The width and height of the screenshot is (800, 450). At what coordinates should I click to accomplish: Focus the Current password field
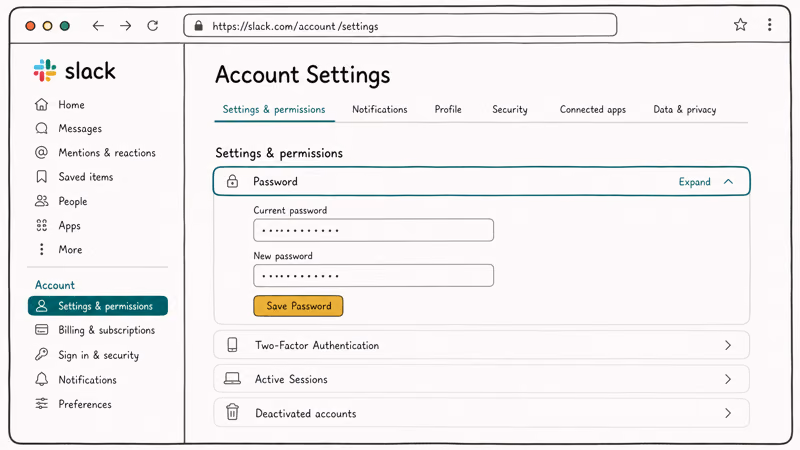[x=373, y=230]
